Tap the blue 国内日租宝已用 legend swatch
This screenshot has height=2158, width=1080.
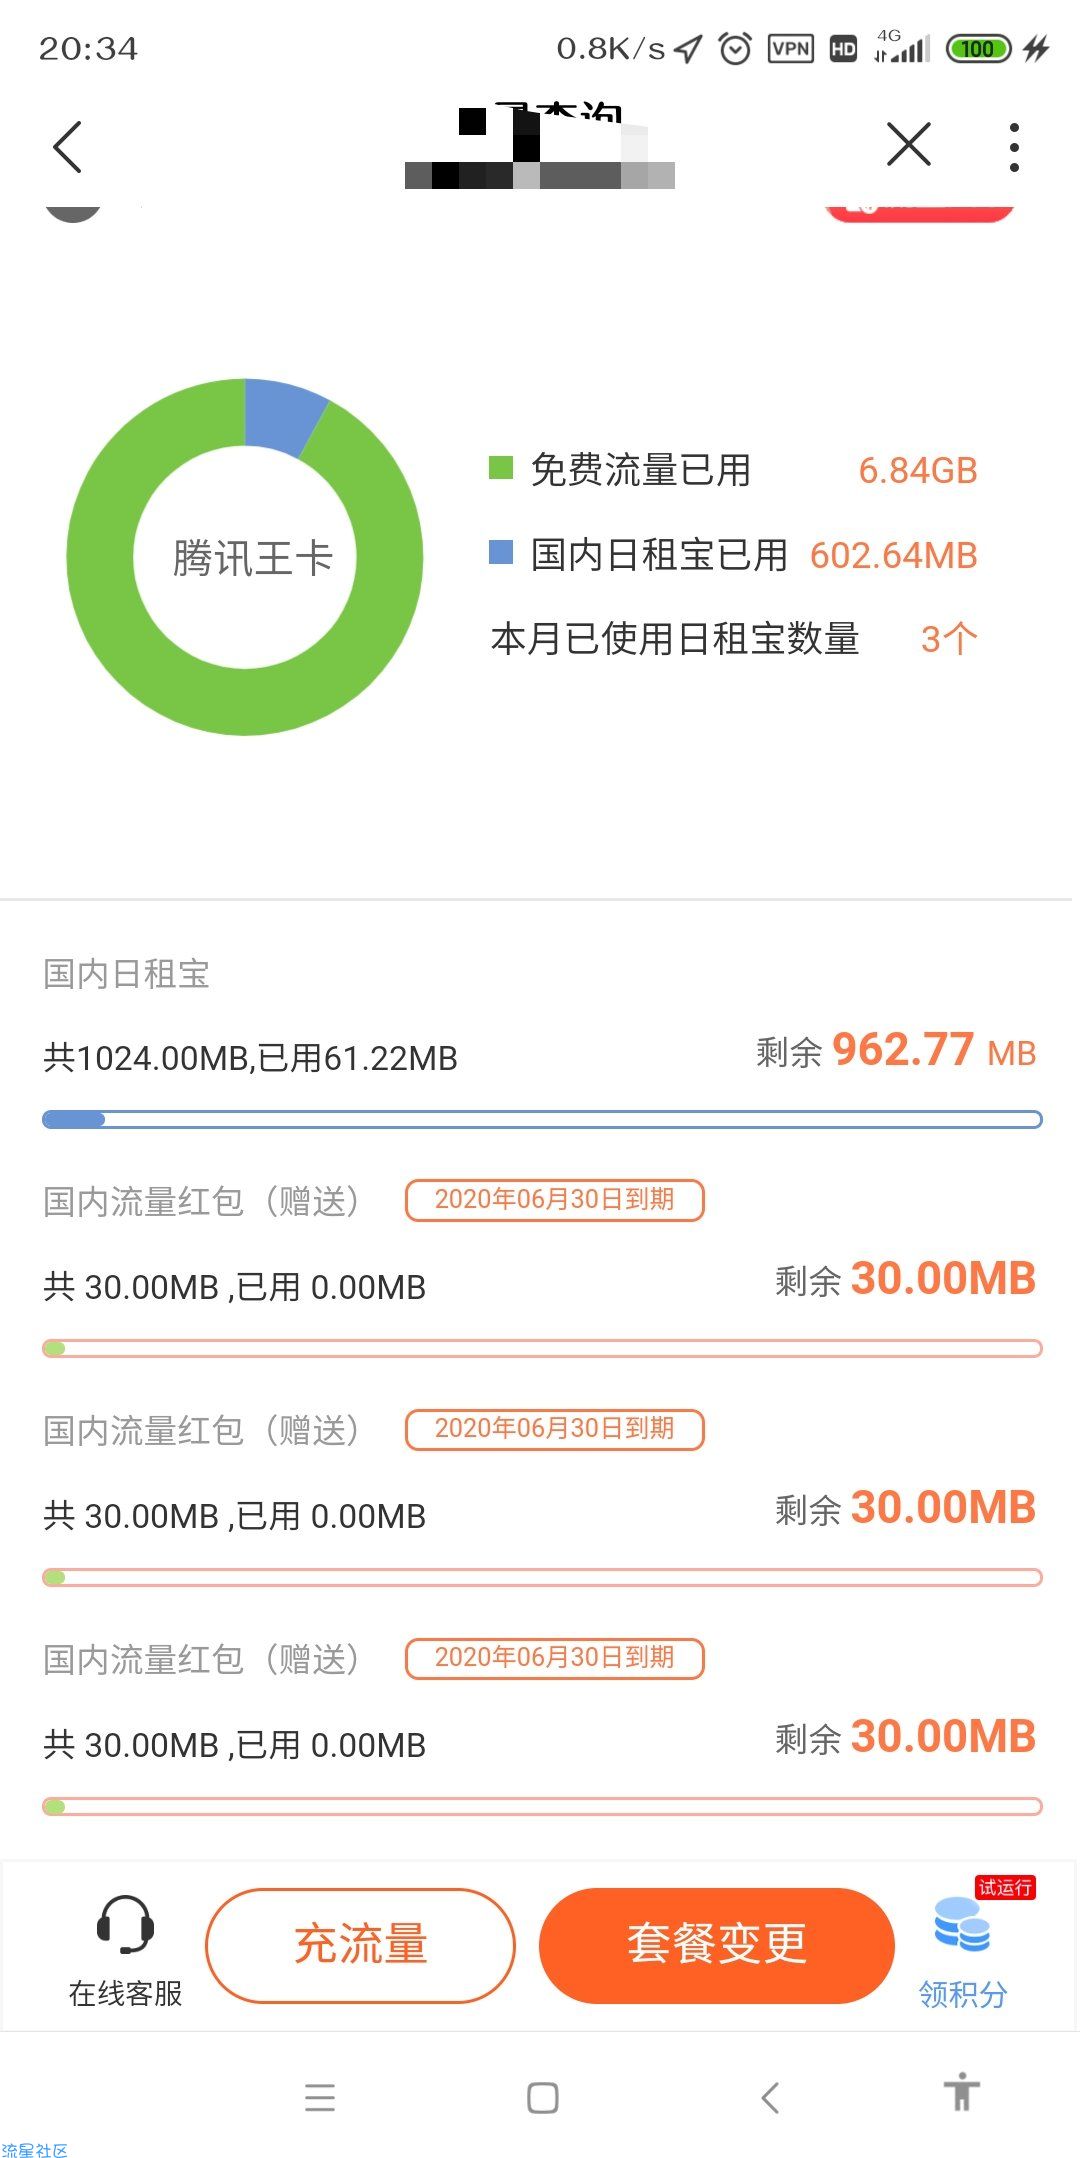click(500, 552)
